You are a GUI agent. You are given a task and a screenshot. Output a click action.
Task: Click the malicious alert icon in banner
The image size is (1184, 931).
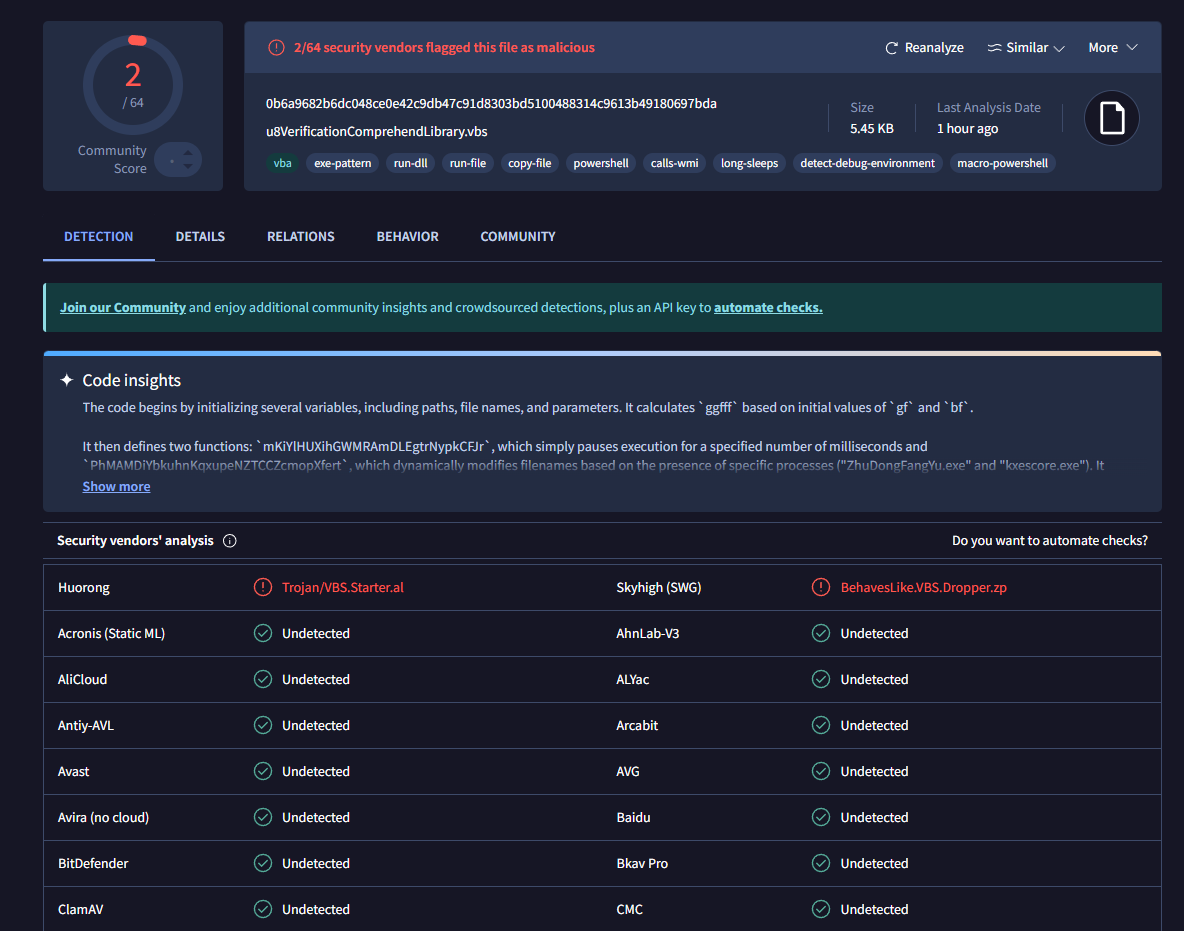point(276,48)
